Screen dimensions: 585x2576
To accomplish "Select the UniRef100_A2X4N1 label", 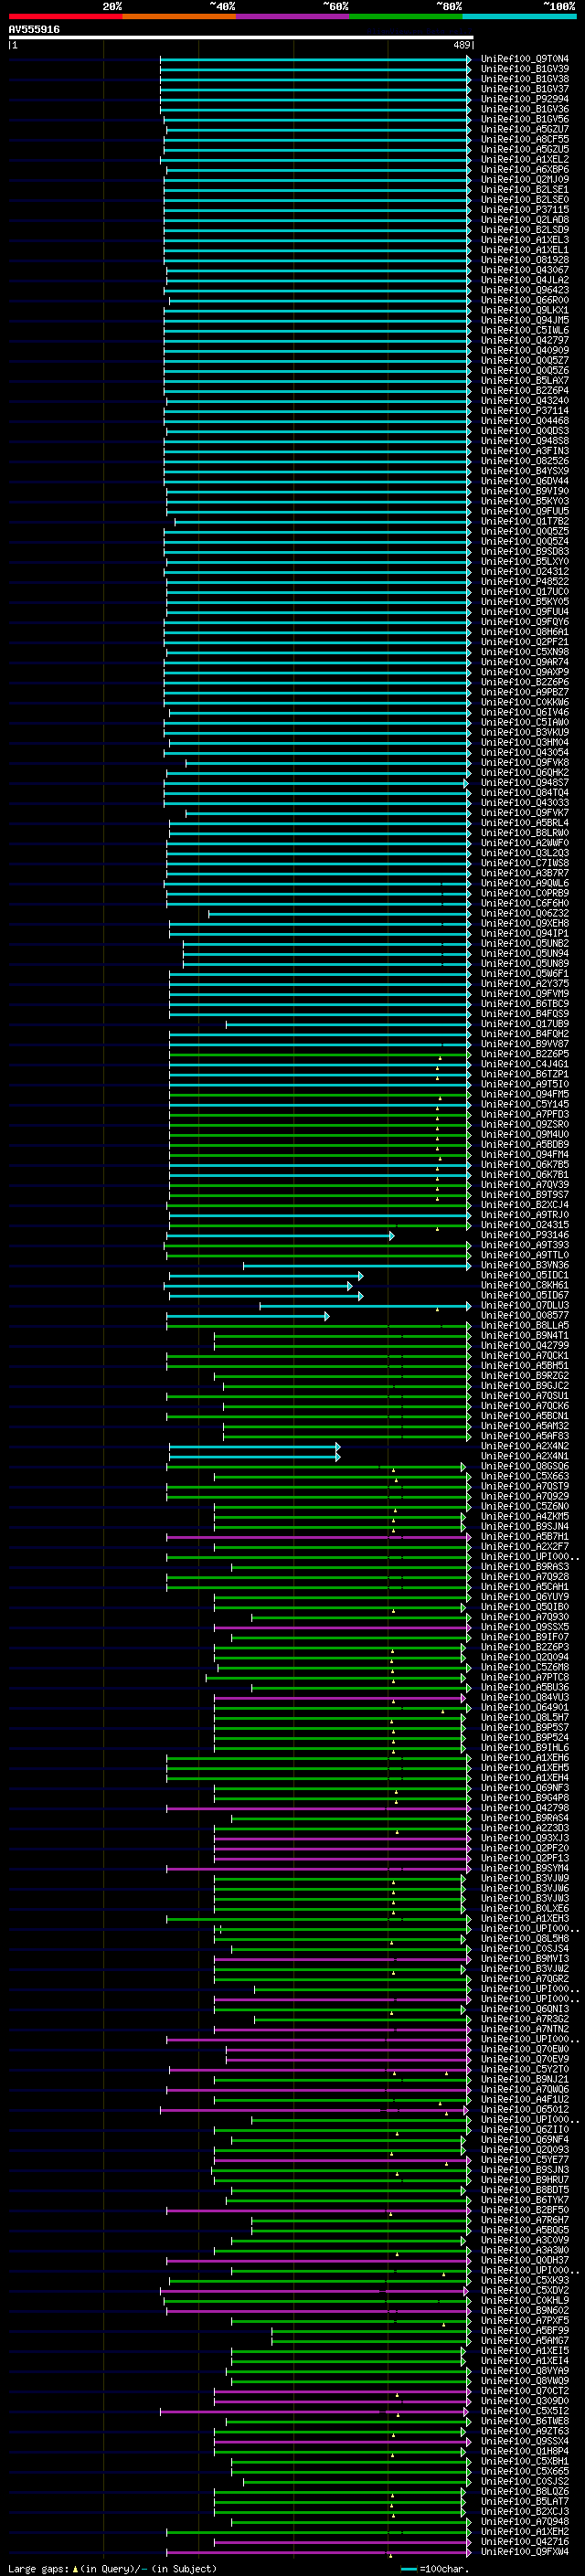I will coord(525,1457).
